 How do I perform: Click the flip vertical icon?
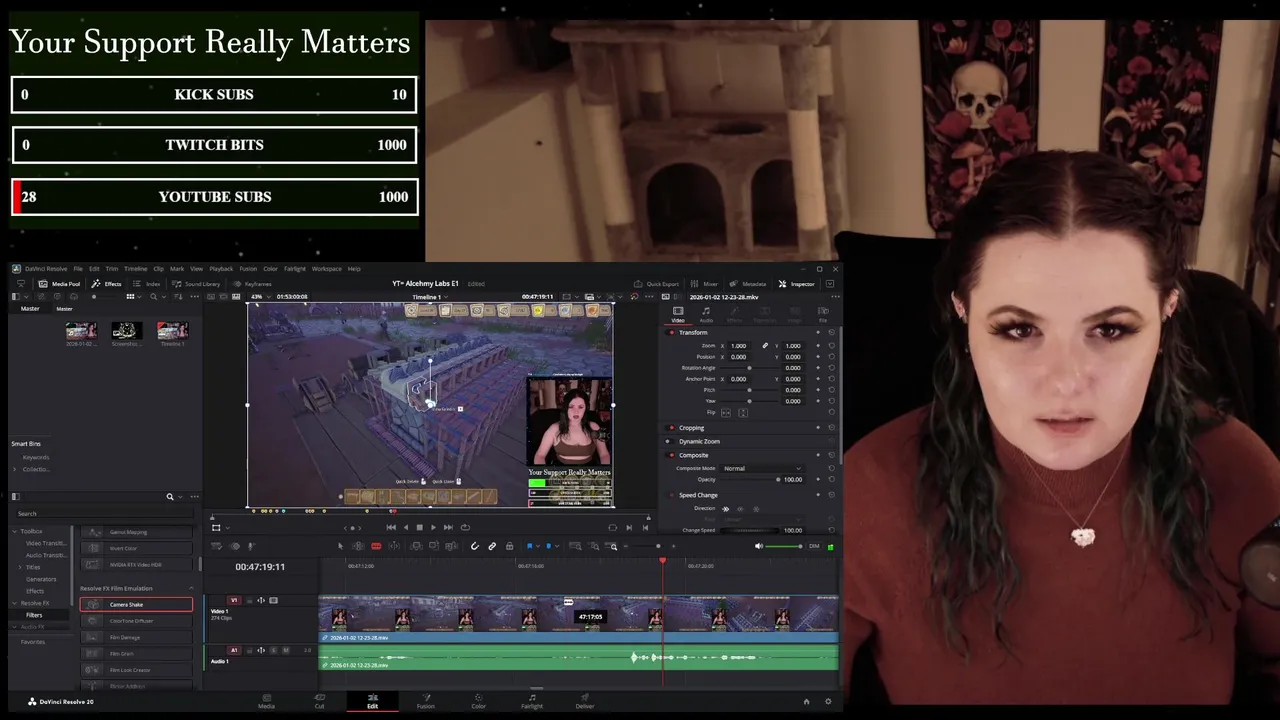coord(742,412)
